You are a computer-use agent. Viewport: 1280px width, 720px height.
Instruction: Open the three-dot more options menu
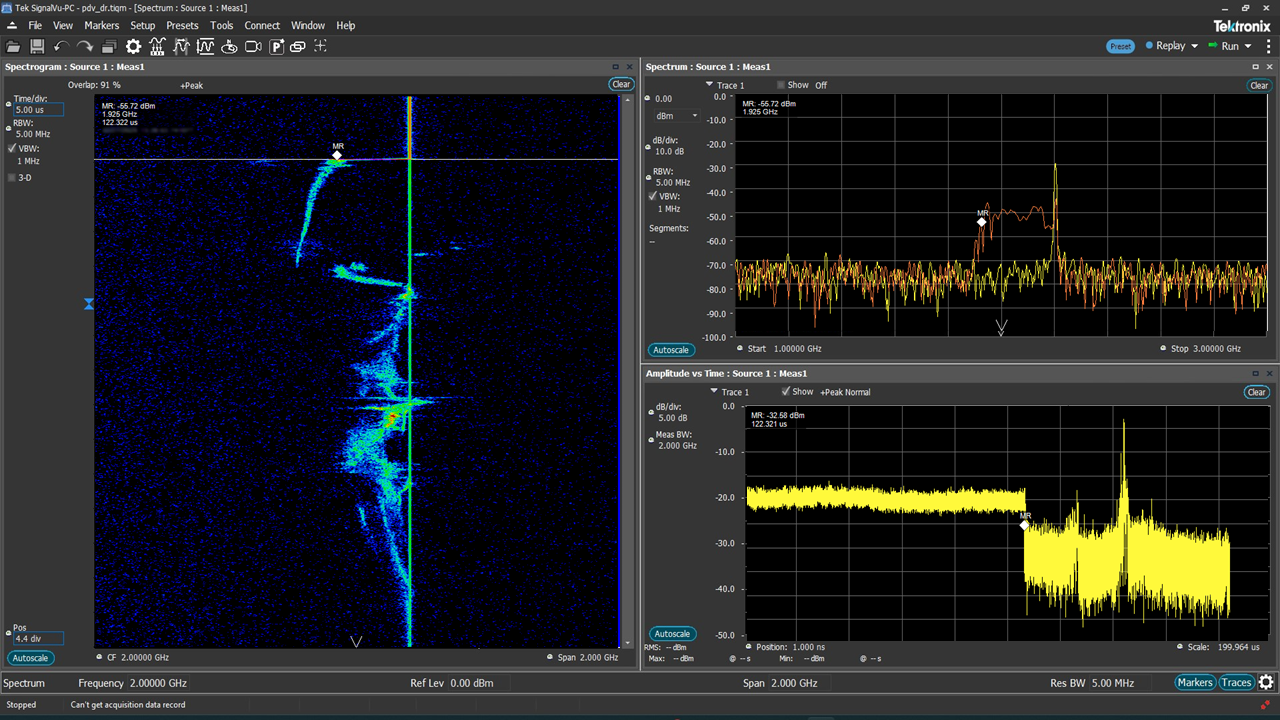(1268, 46)
